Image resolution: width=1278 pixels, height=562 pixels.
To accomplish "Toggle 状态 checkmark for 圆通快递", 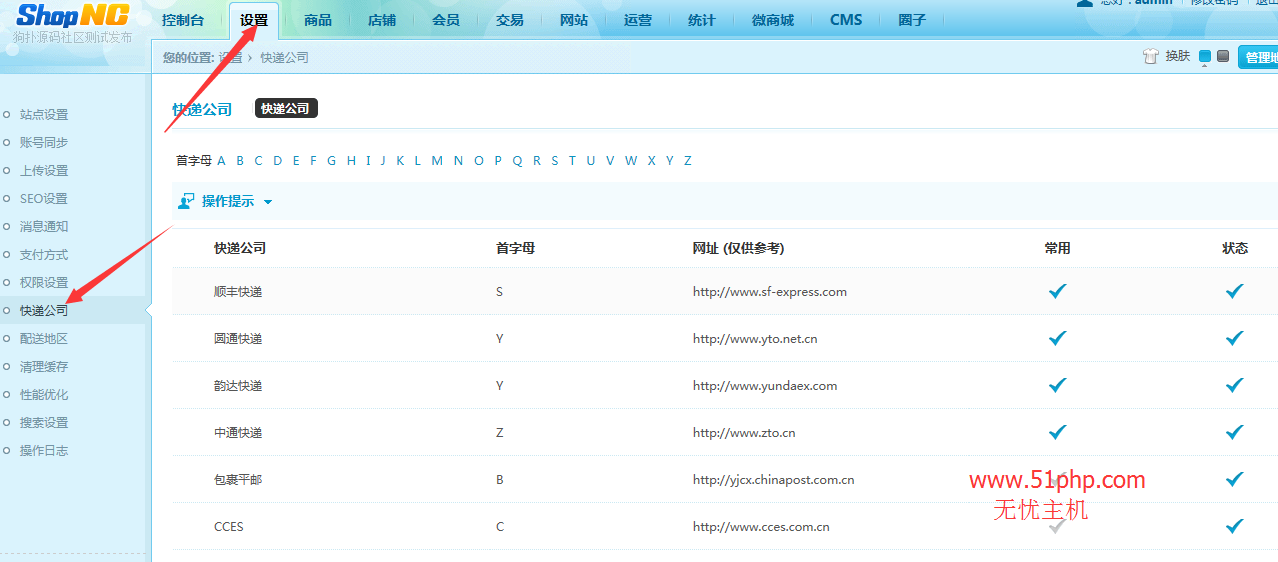I will pyautogui.click(x=1234, y=338).
